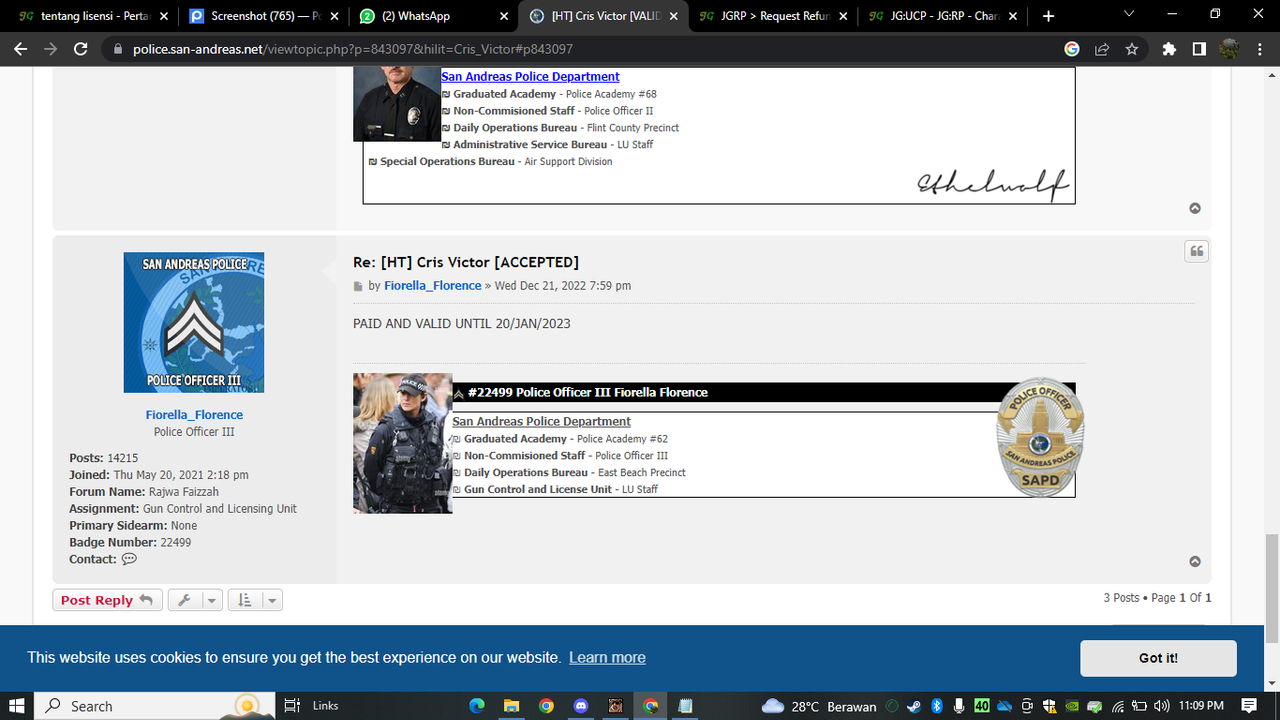Screen dimensions: 1280x720
Task: Dismiss cookie notice with Got it!
Action: click(1158, 658)
